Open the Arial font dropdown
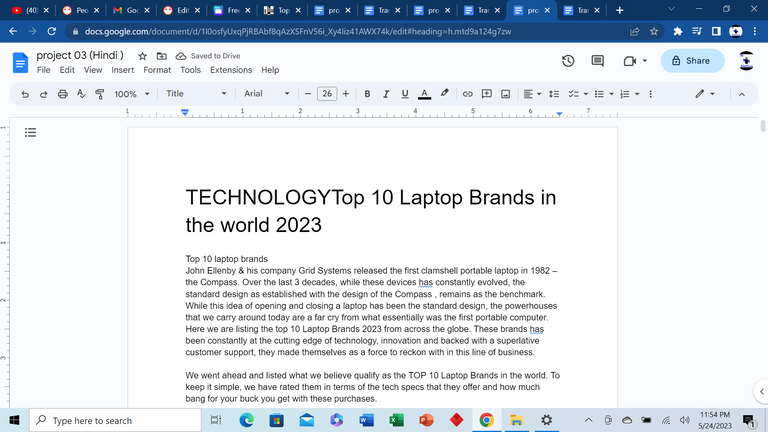Screen dimensions: 768x432 click(x=271, y=94)
